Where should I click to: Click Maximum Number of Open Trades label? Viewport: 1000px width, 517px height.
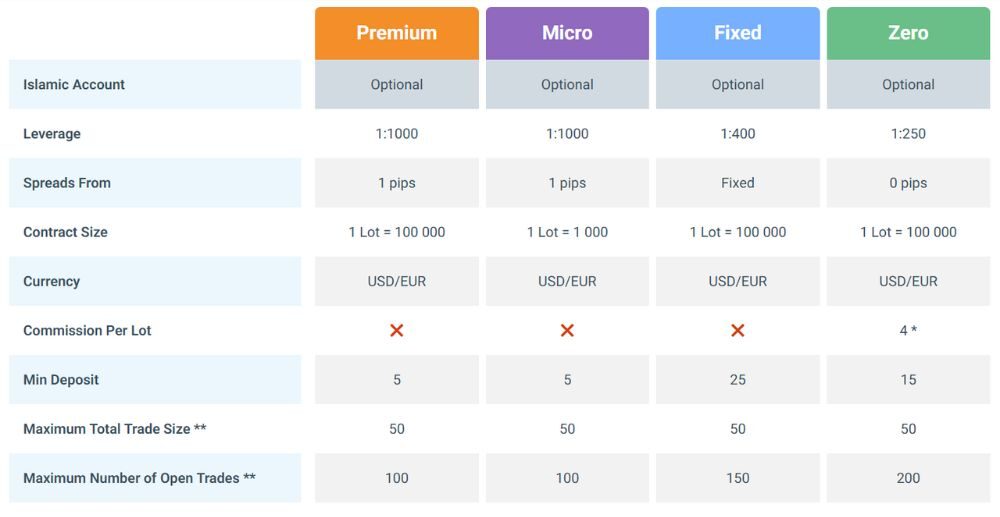click(139, 478)
